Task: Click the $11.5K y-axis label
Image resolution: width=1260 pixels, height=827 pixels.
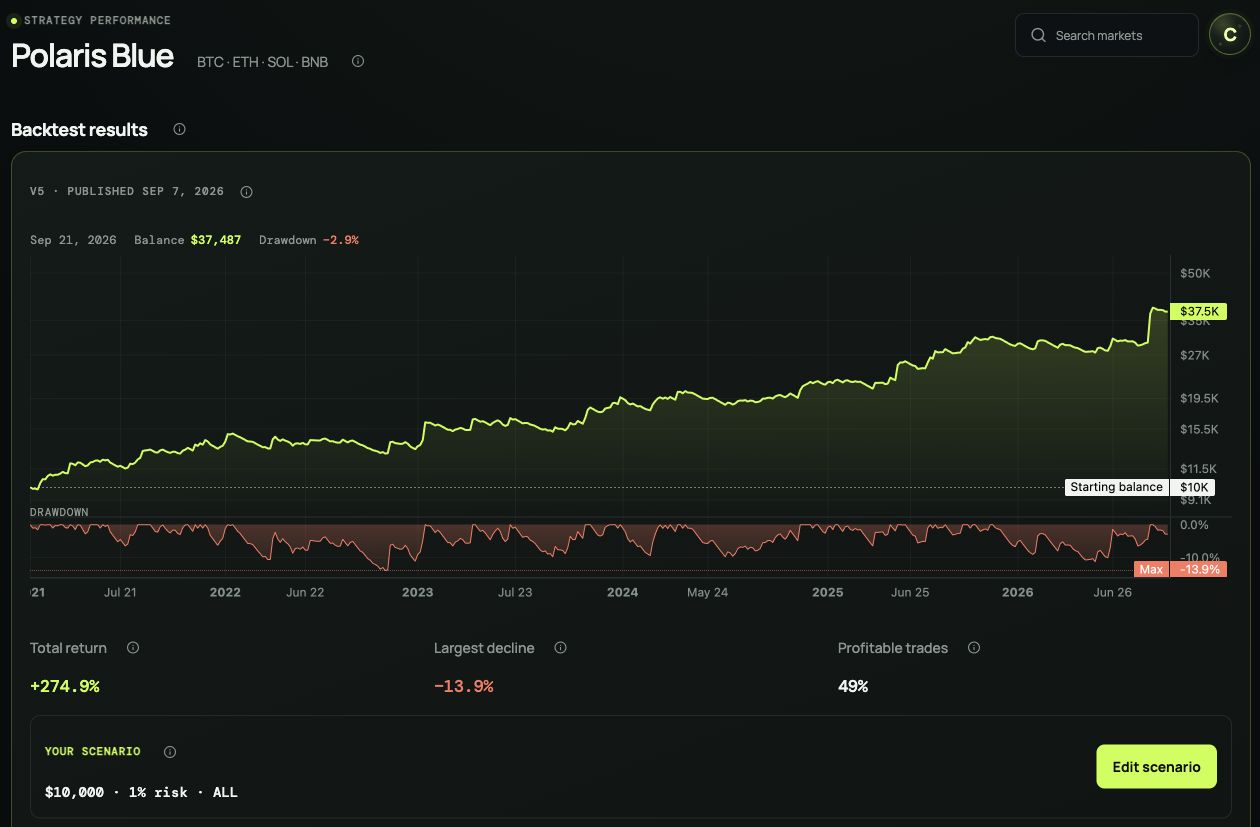Action: 1198,468
